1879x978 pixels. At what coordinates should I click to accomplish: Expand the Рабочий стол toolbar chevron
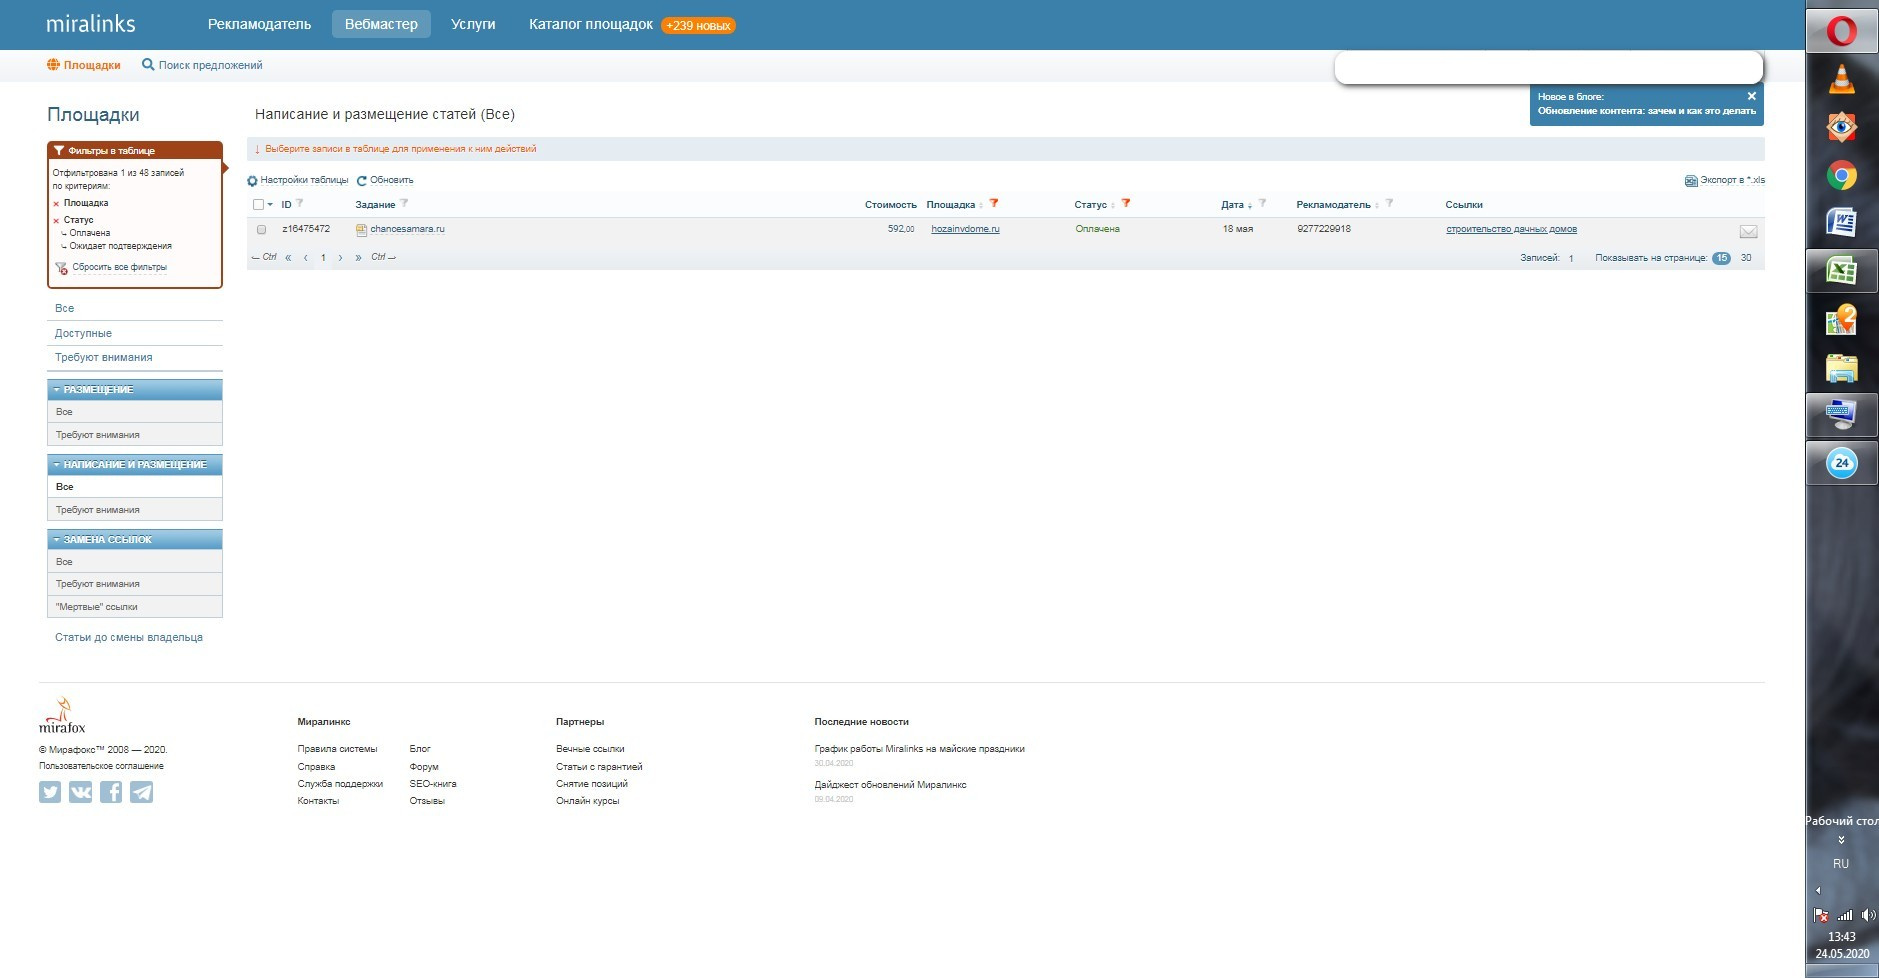coord(1841,840)
